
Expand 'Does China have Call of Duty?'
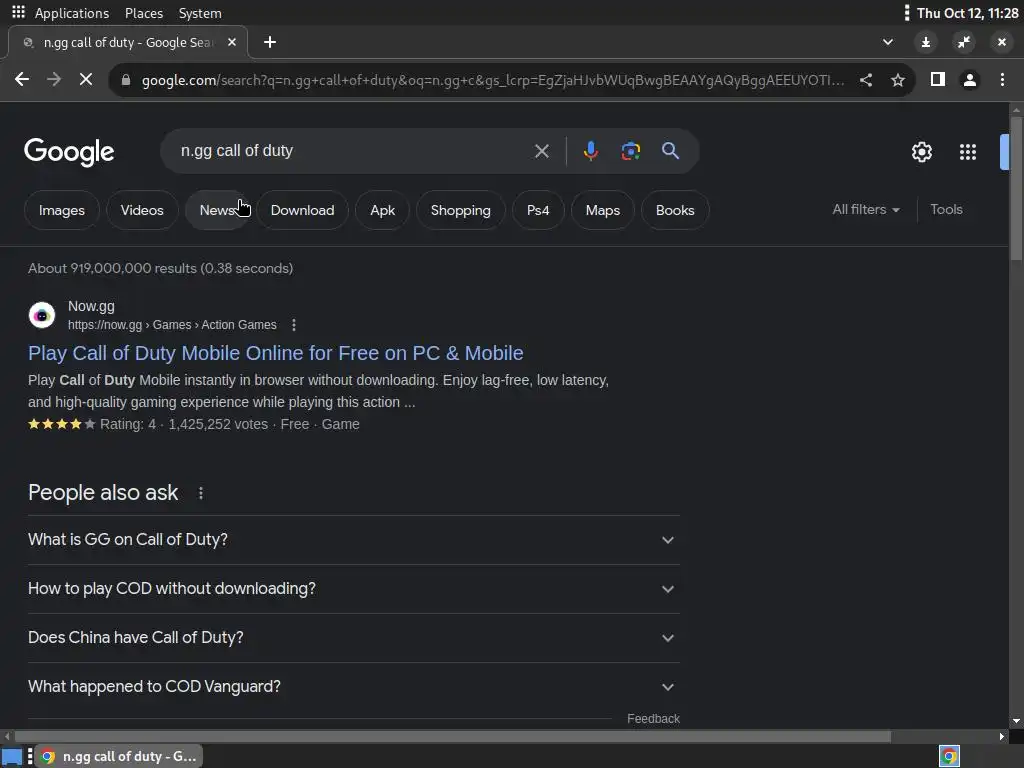[x=354, y=638]
